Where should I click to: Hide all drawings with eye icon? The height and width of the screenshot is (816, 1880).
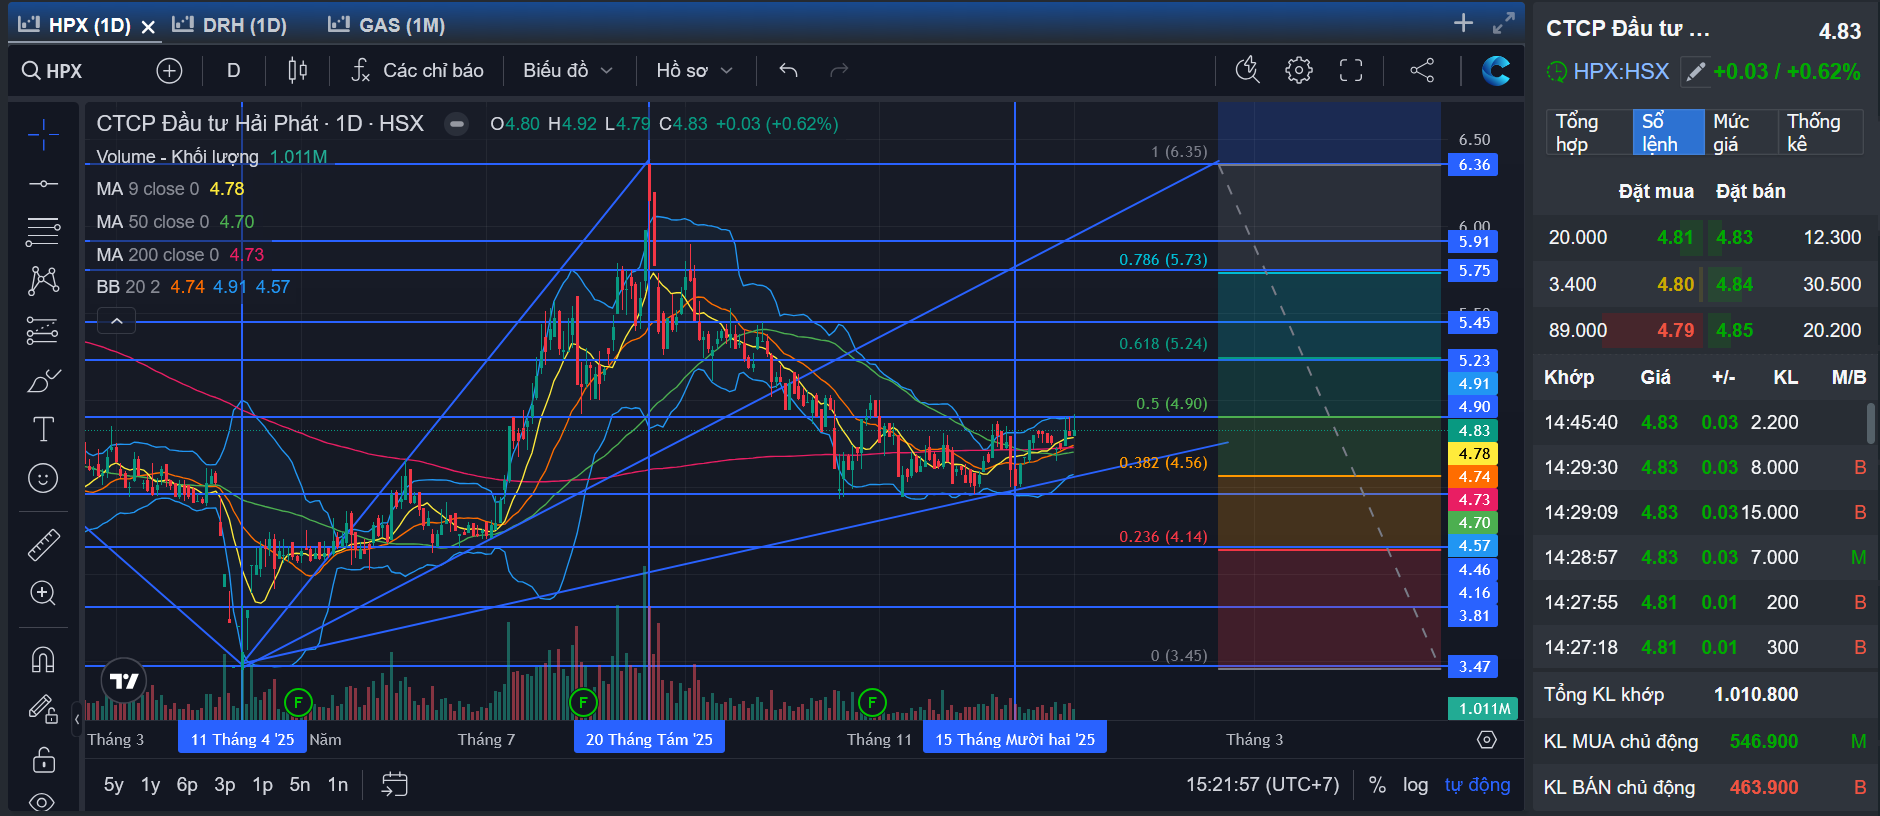click(43, 802)
